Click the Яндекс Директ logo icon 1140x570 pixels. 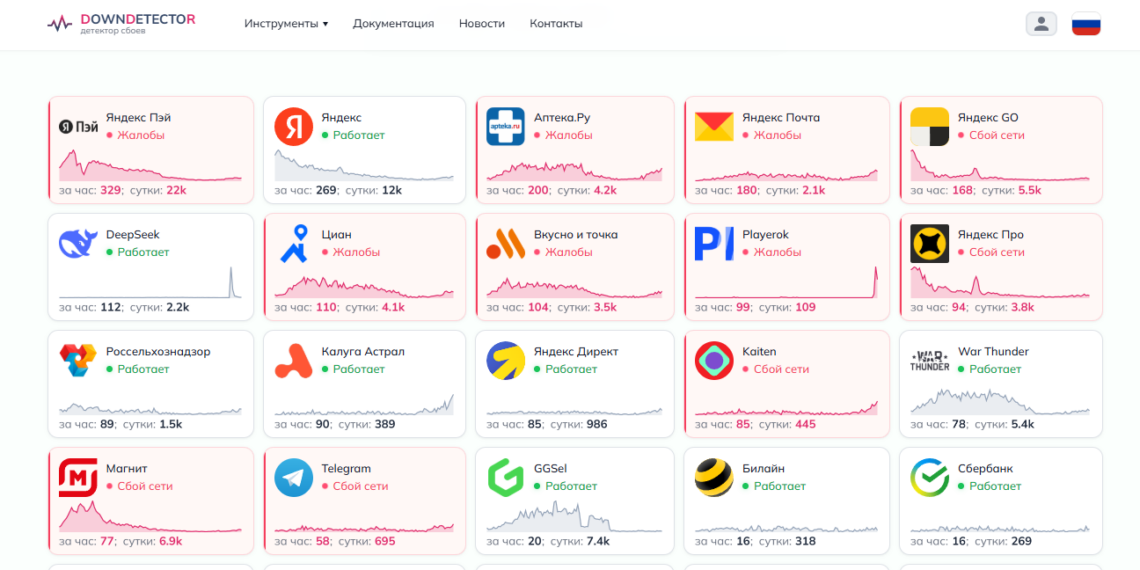(505, 361)
